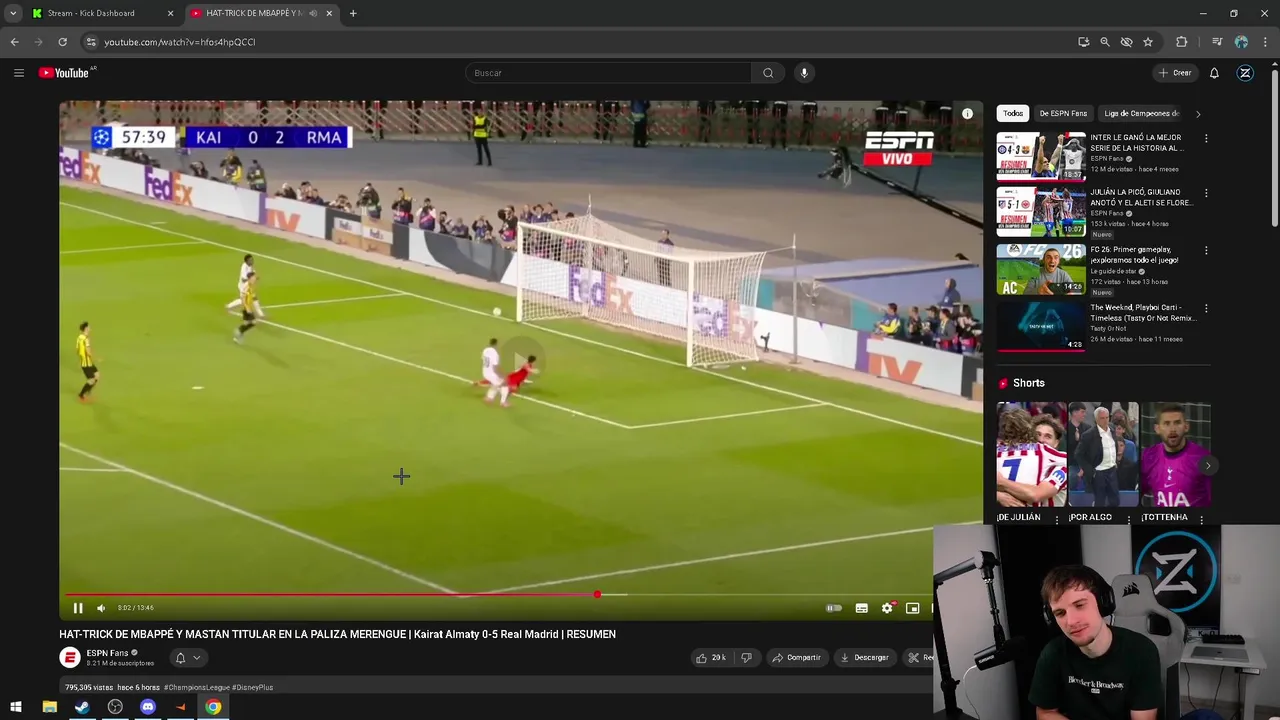Screen dimensions: 1280x720
Task: Open options menu for Inter video
Action: 1206,138
